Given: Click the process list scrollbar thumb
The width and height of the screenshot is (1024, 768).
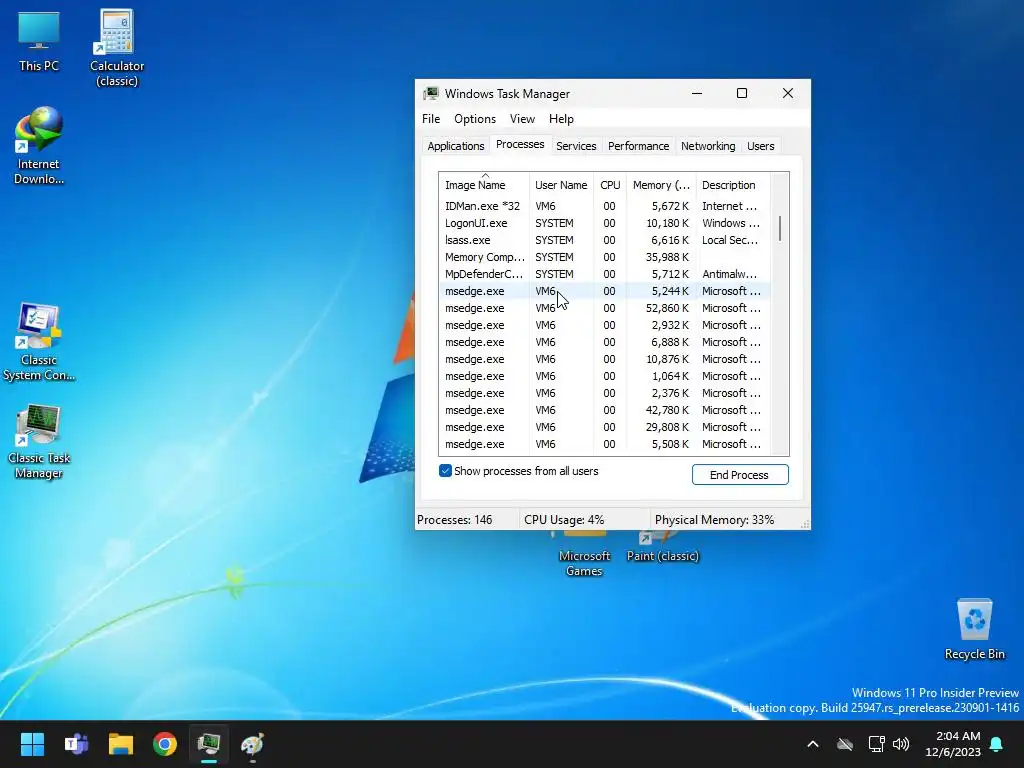Looking at the screenshot, I should point(780,229).
